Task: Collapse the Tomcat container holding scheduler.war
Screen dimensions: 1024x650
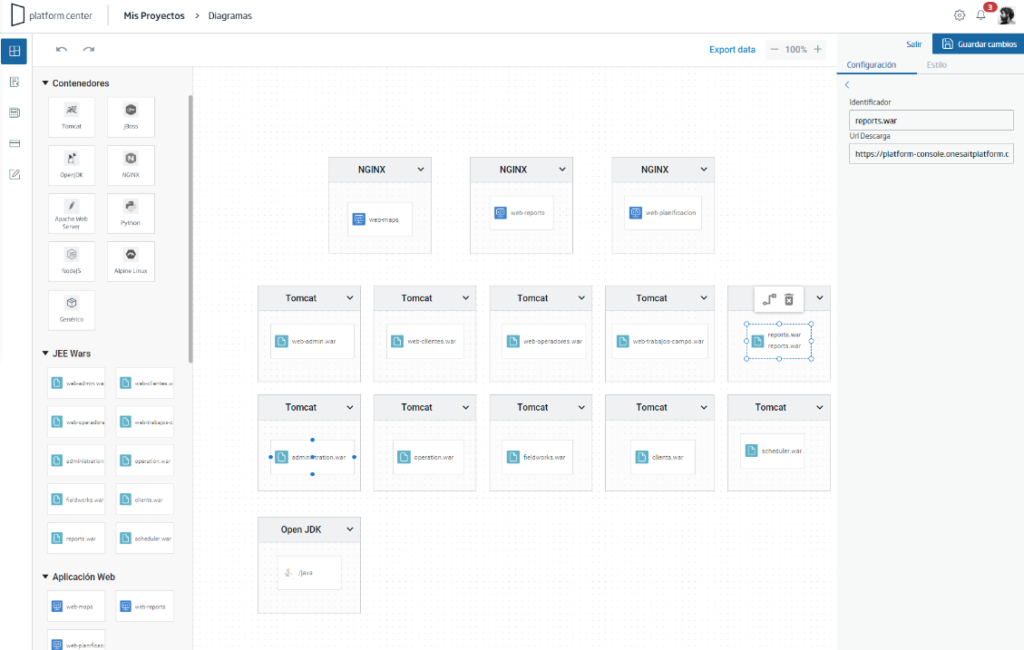Action: click(x=820, y=407)
